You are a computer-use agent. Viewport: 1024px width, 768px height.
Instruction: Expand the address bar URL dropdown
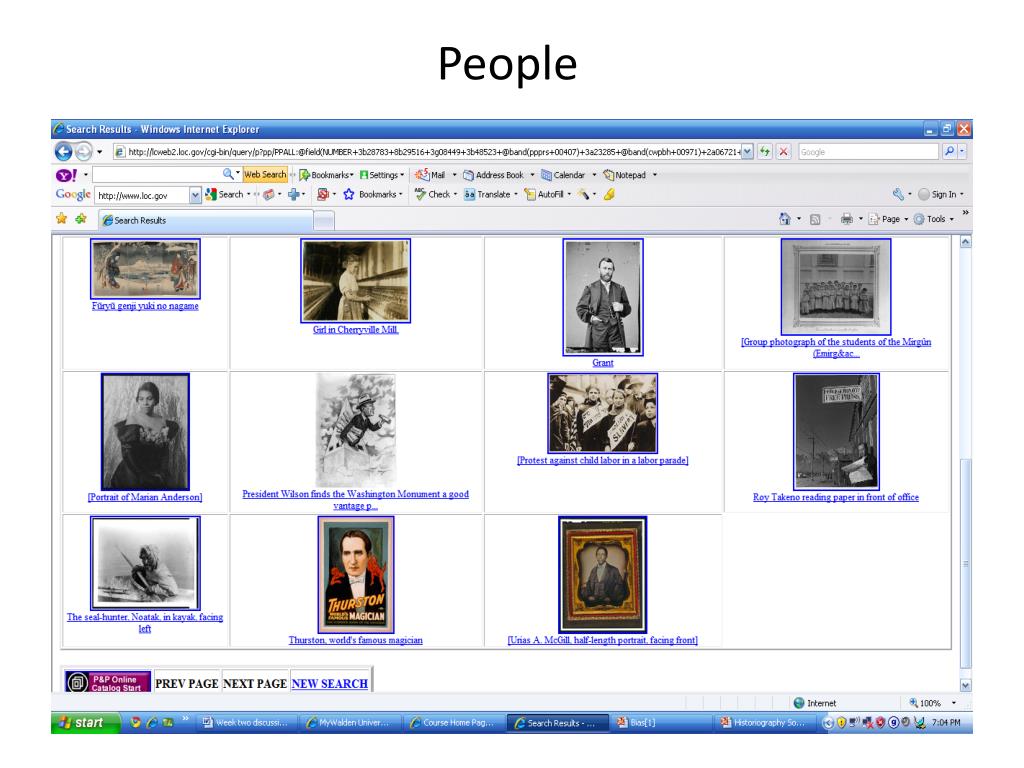pyautogui.click(x=747, y=152)
